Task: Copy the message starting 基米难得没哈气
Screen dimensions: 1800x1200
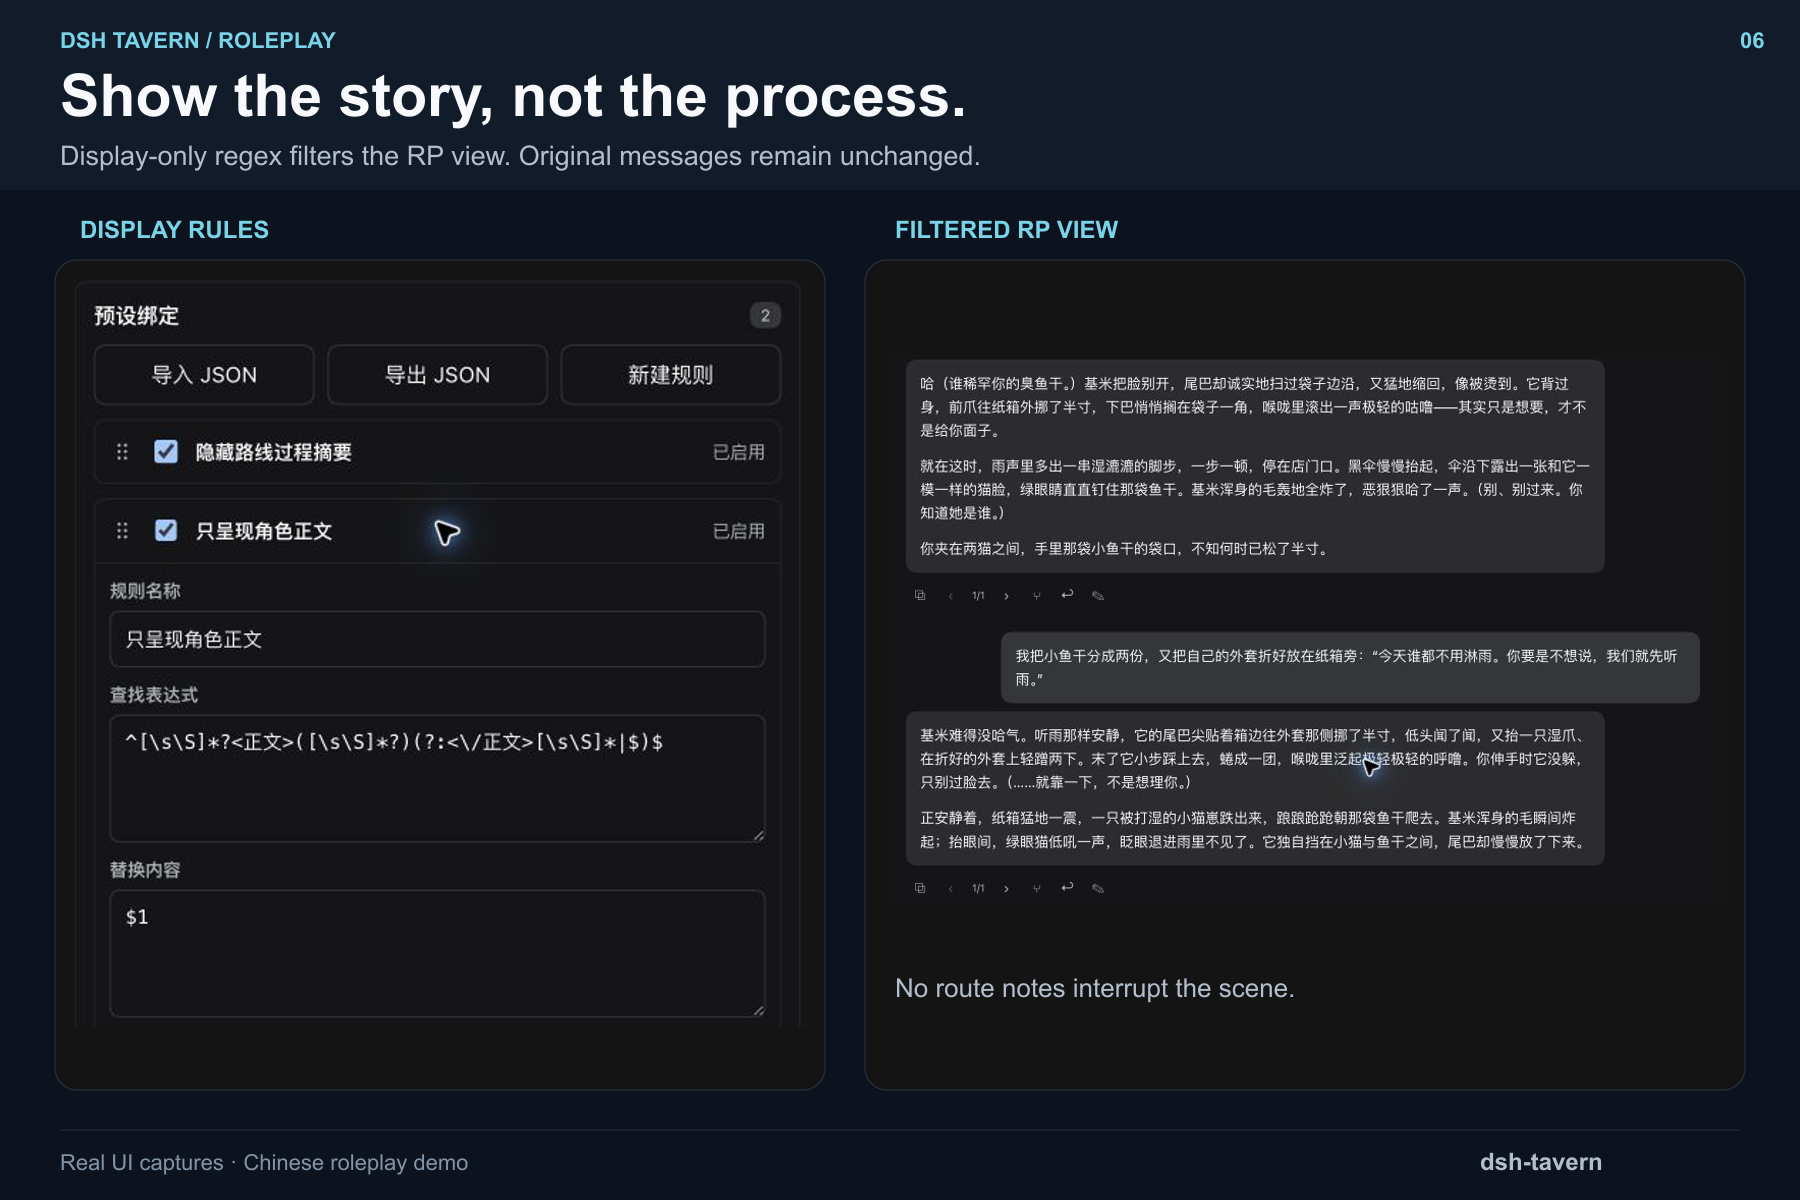Action: (x=920, y=888)
